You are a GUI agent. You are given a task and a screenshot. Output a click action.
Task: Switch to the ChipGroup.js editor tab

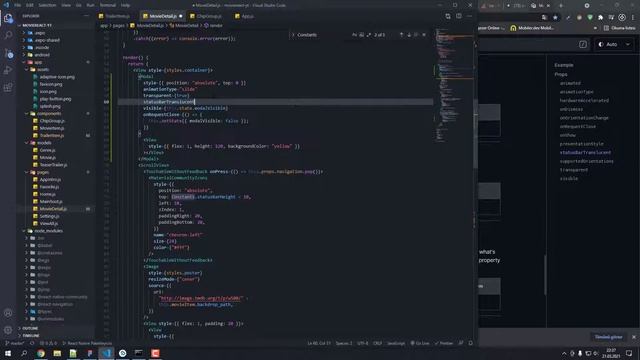point(209,16)
